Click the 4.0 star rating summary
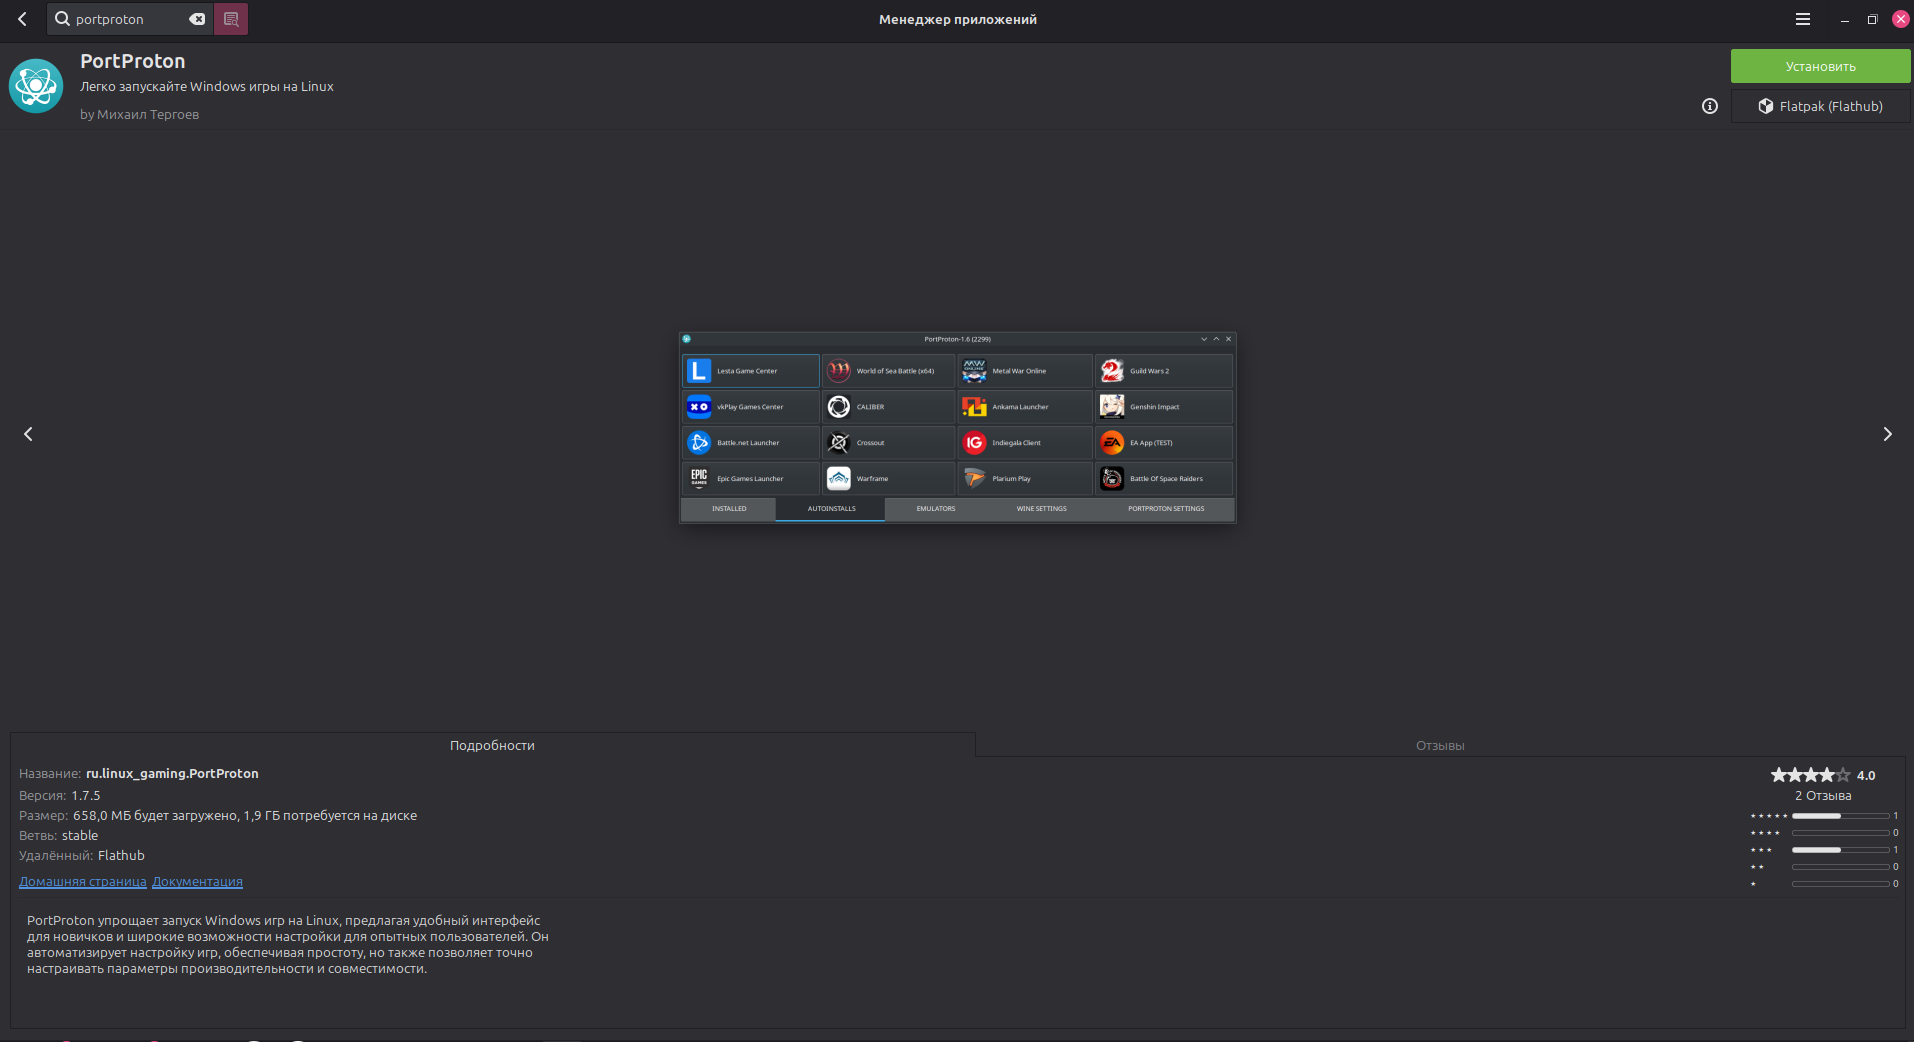 1822,775
